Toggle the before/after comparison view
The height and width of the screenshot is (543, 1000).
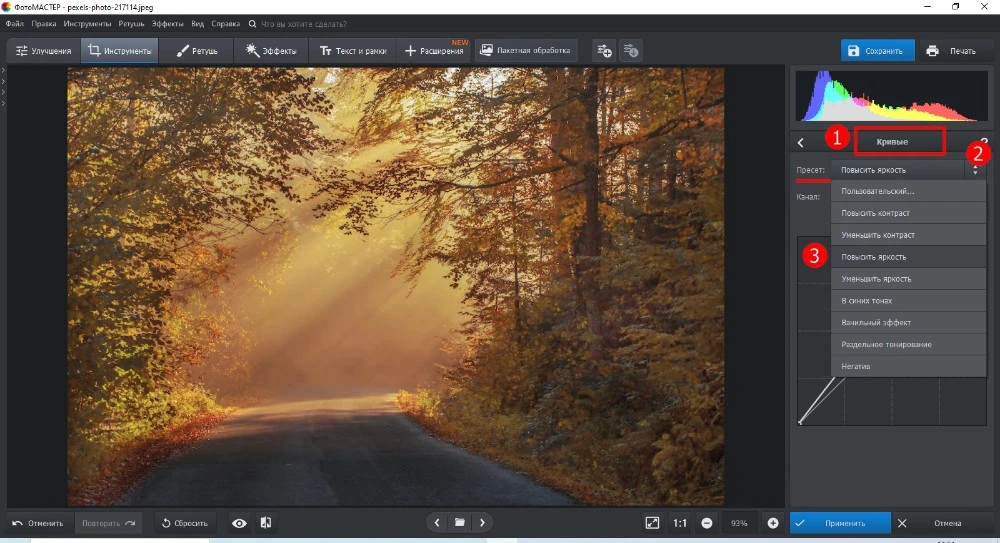click(x=266, y=523)
